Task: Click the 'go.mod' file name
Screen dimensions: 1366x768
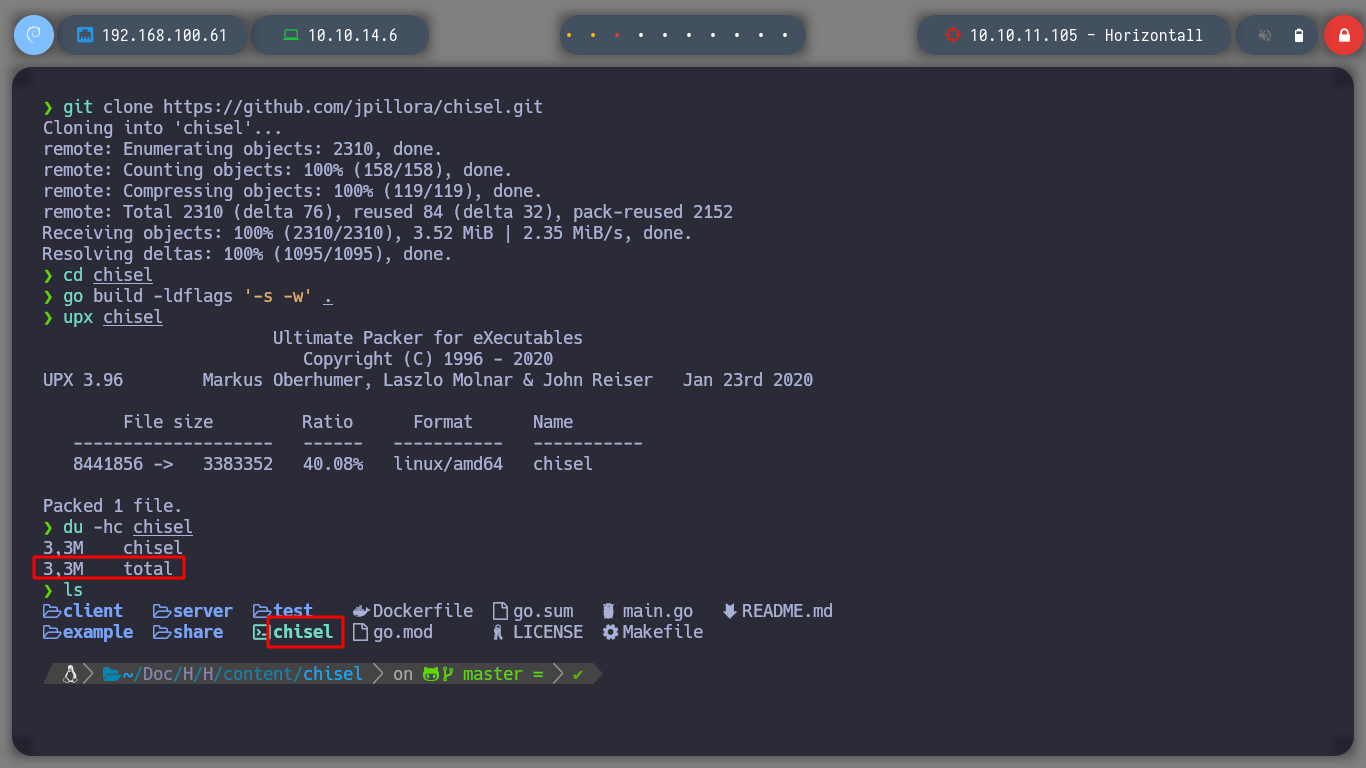Action: pyautogui.click(x=403, y=632)
